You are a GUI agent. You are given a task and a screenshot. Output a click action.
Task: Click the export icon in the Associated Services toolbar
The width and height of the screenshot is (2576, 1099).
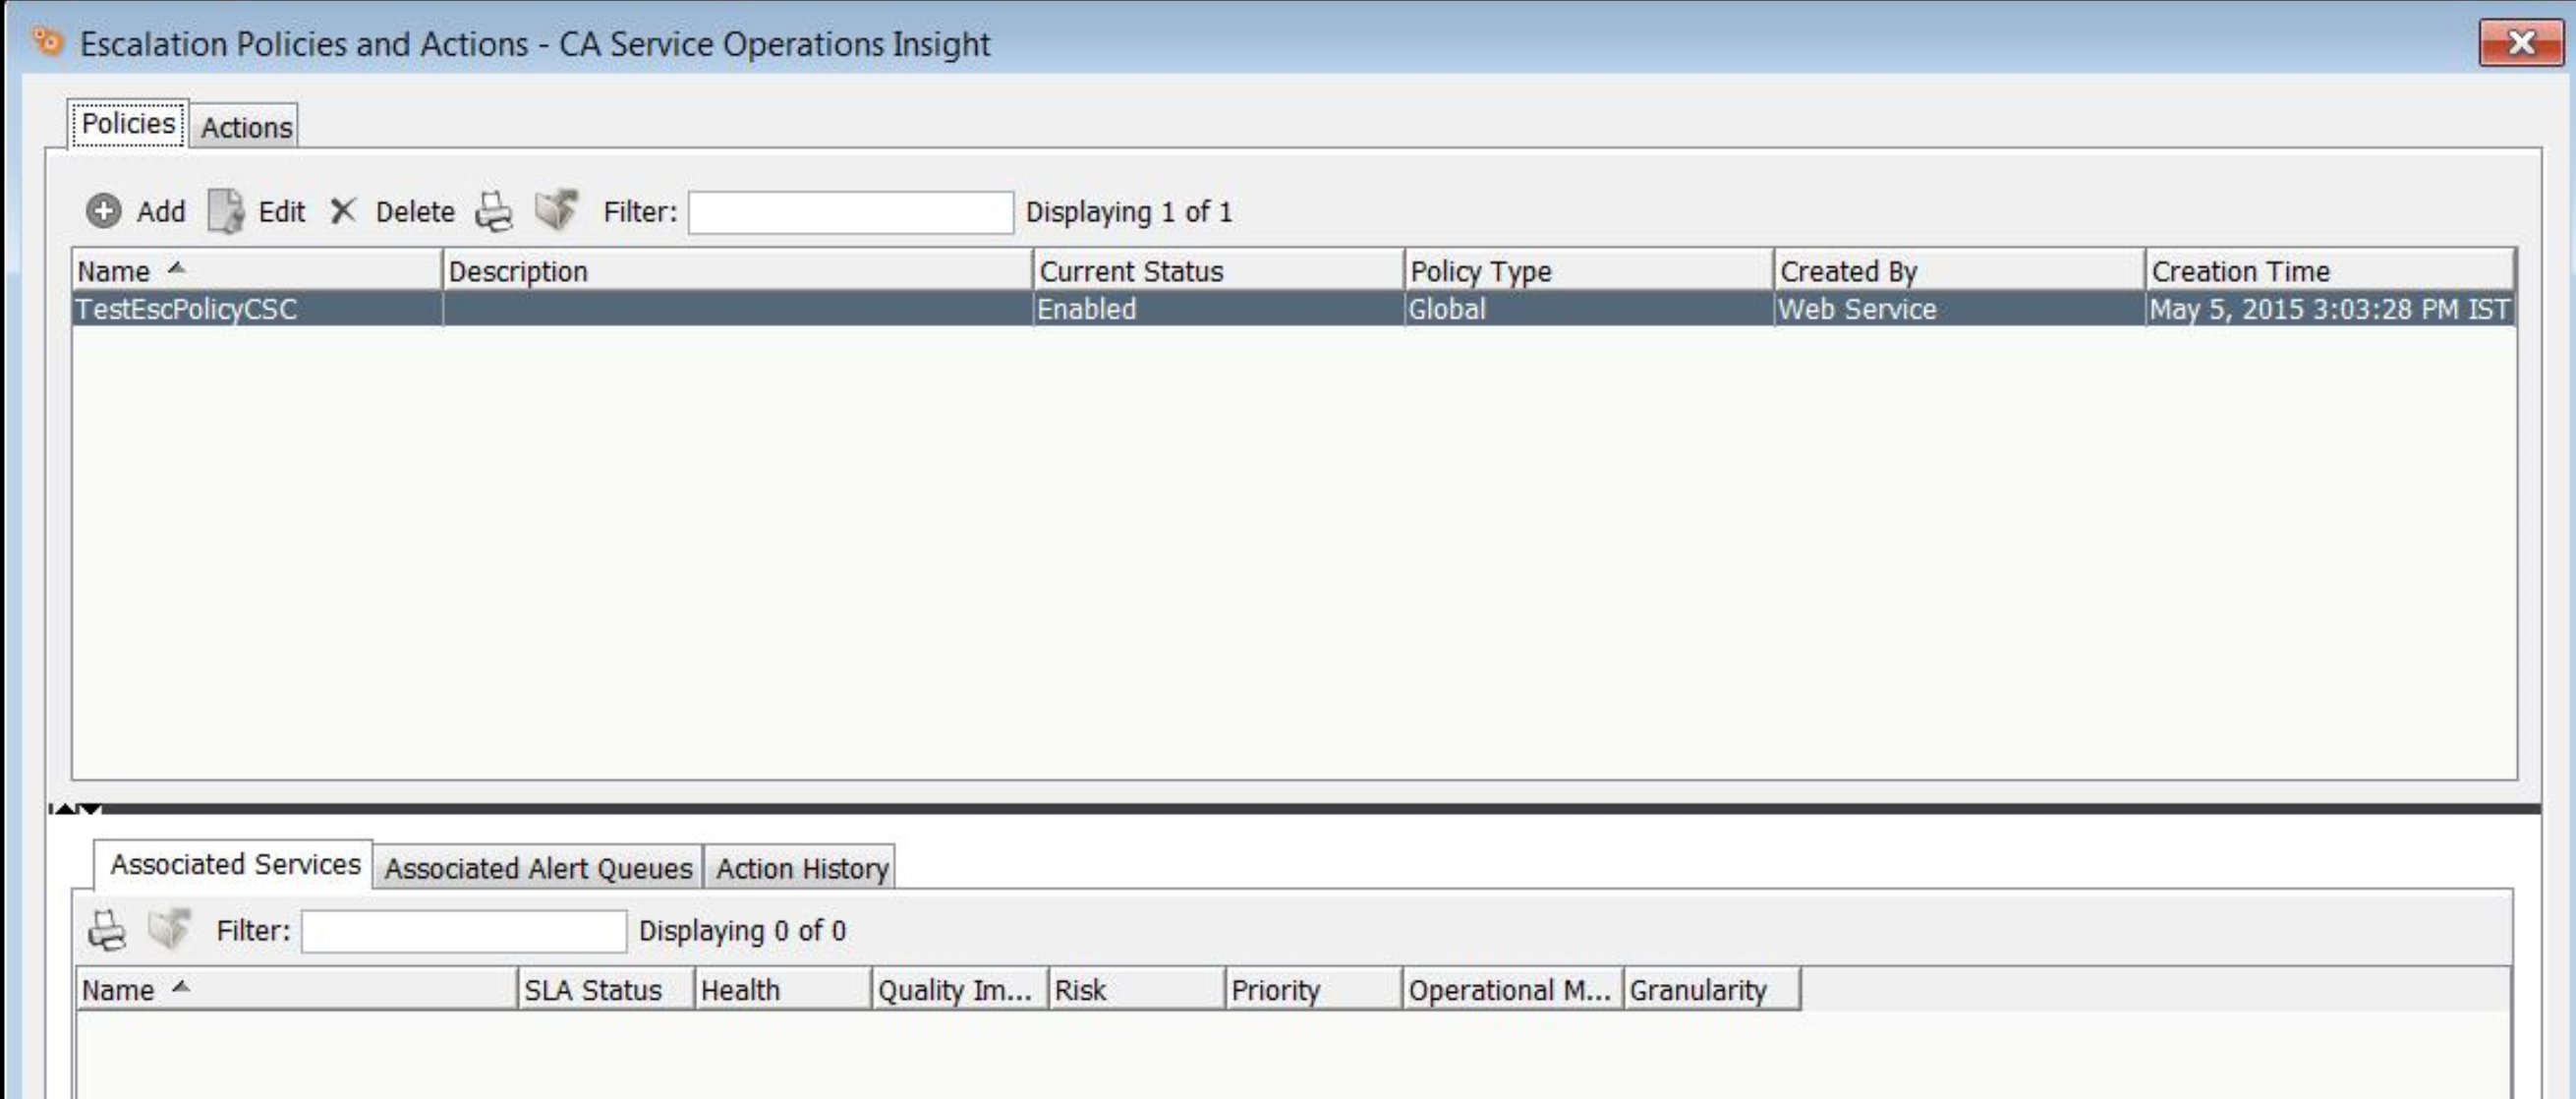tap(169, 928)
